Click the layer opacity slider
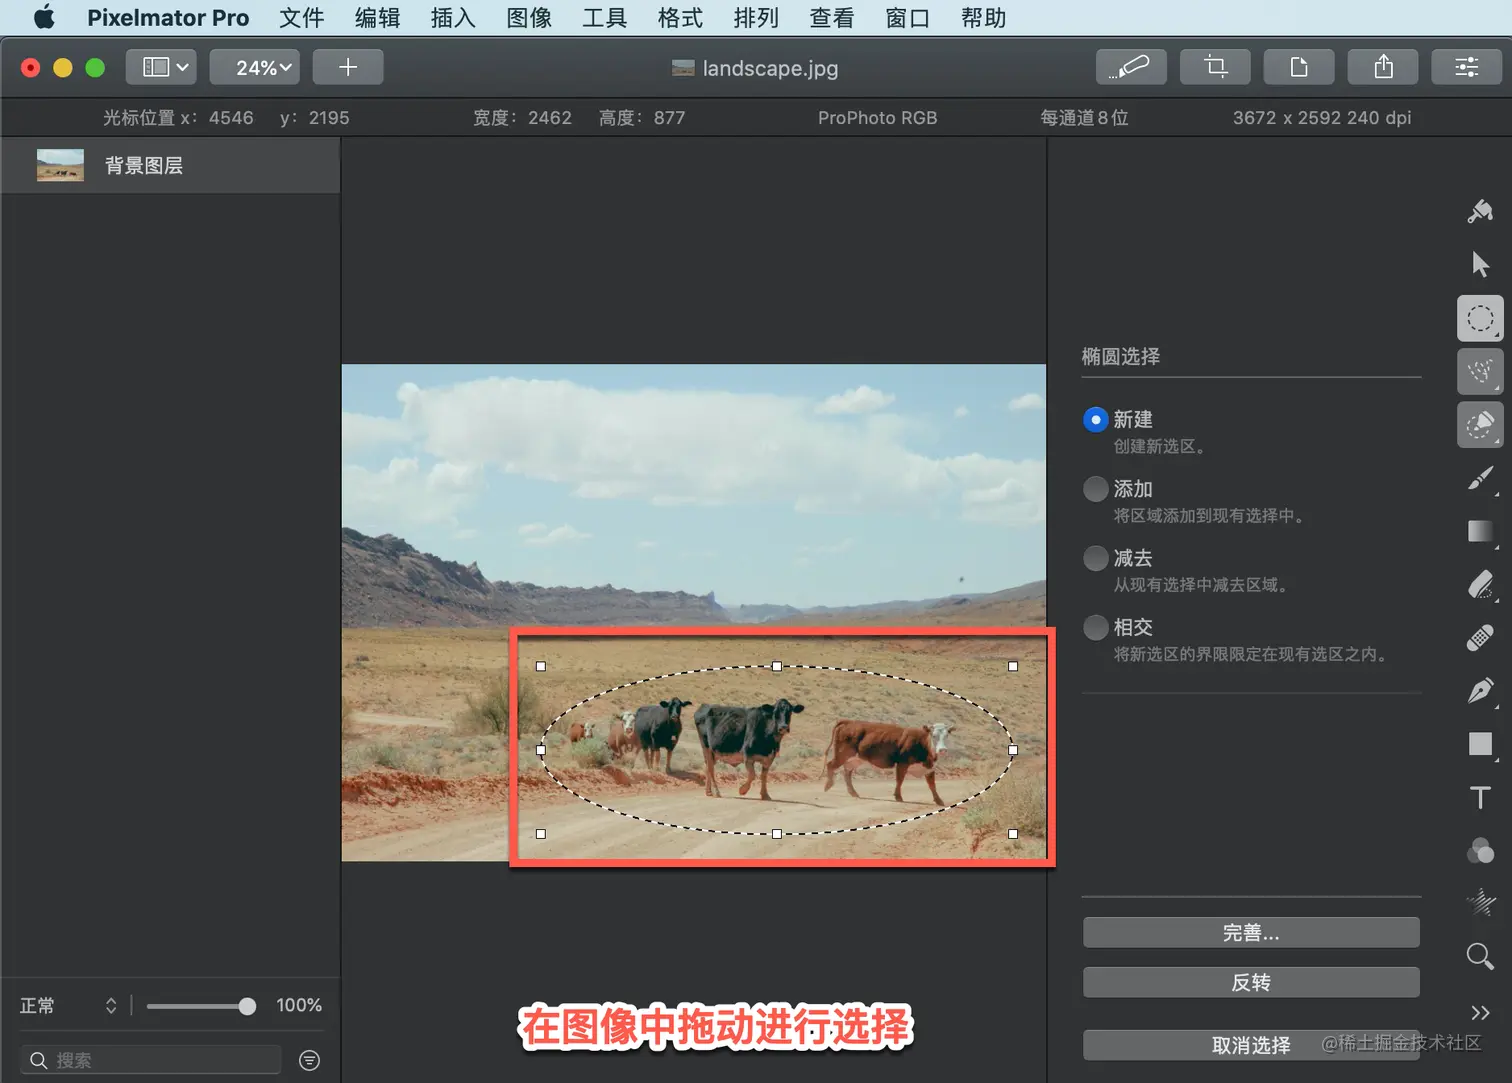The height and width of the screenshot is (1083, 1512). tap(200, 1006)
